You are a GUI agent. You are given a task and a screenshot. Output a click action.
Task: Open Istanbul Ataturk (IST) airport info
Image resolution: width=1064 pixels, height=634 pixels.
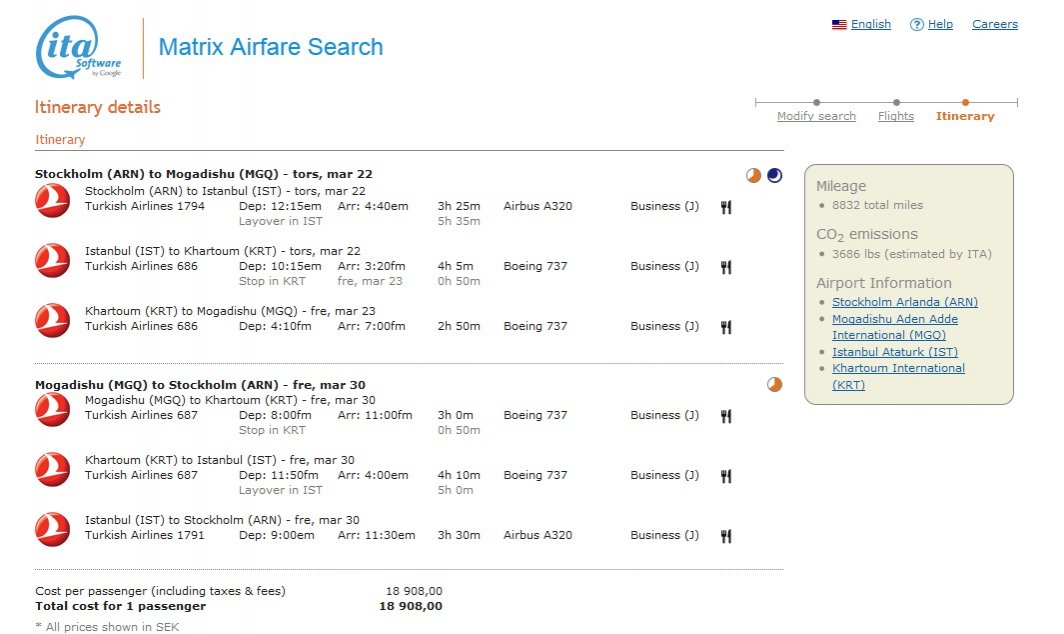click(x=895, y=352)
